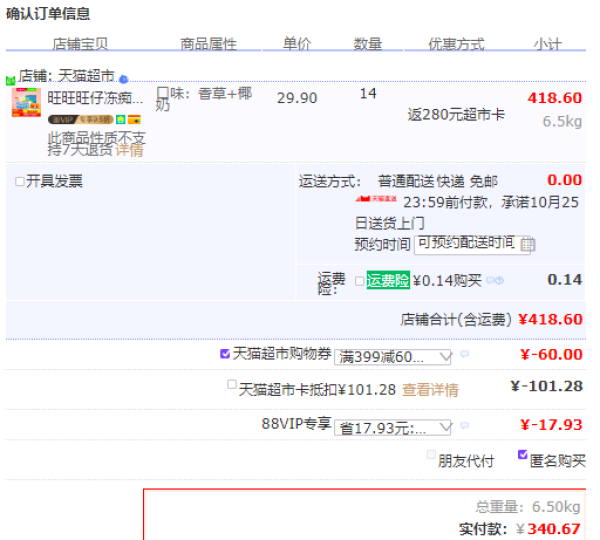Click the green badge after the 88VIP tag
Screen dimensions: 600x540
pos(121,119)
